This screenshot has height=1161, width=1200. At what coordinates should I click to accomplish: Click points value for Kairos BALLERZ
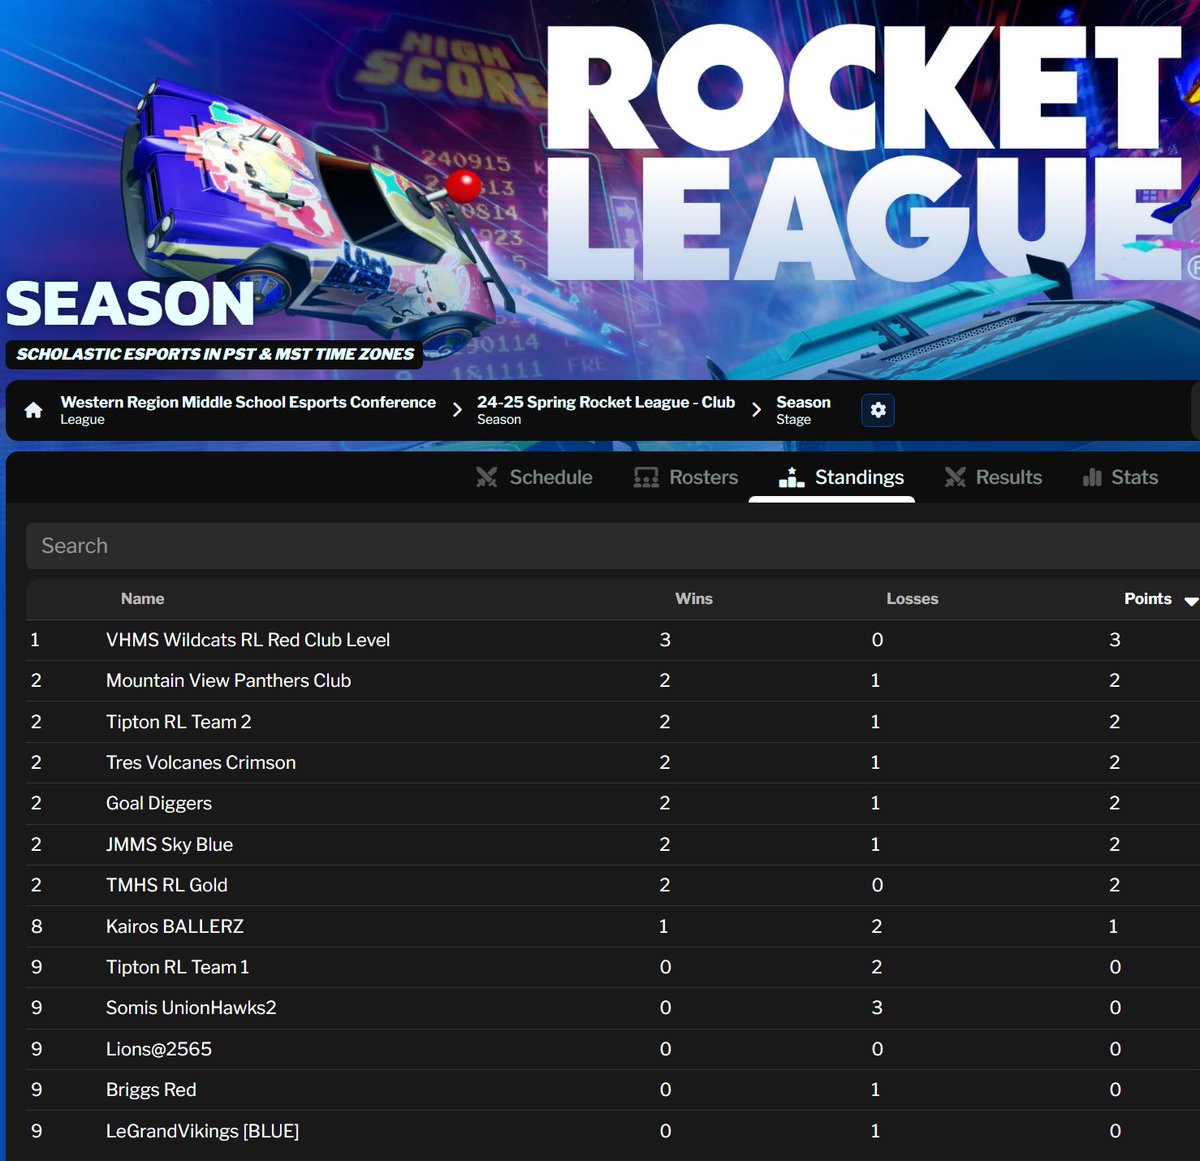1113,927
